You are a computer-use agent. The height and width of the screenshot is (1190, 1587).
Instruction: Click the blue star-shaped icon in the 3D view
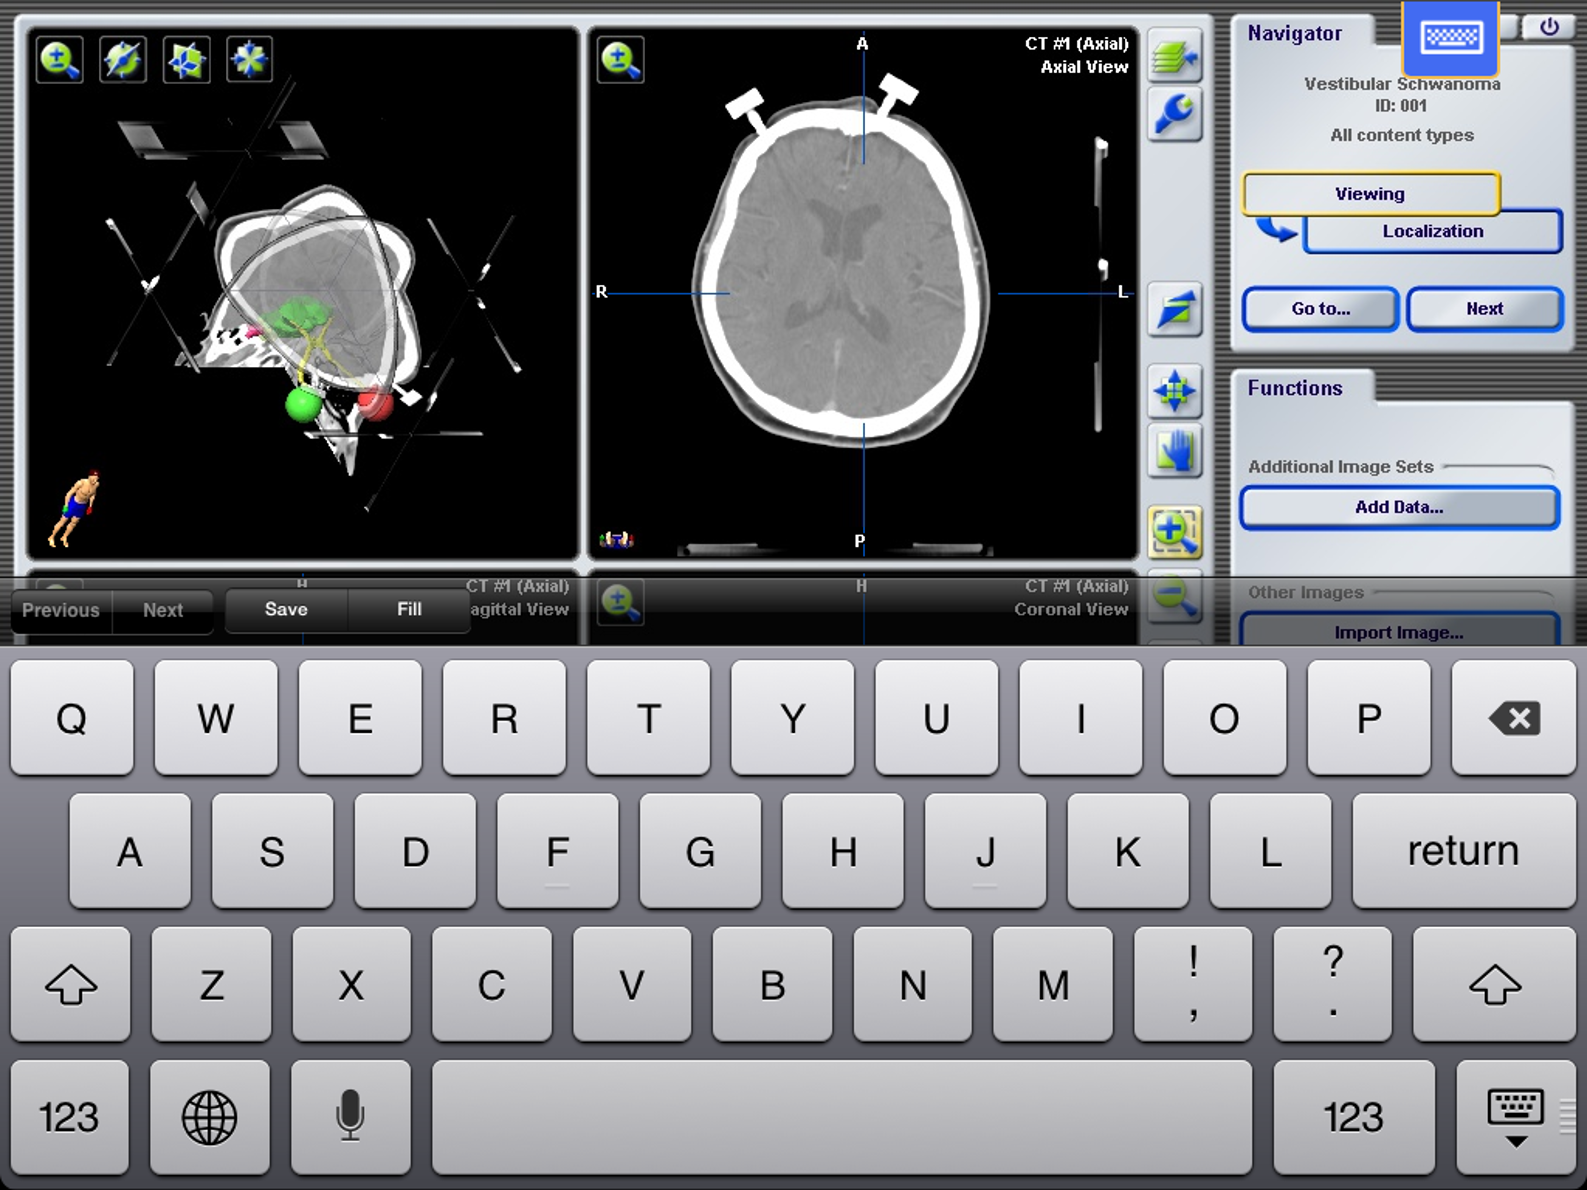point(249,60)
